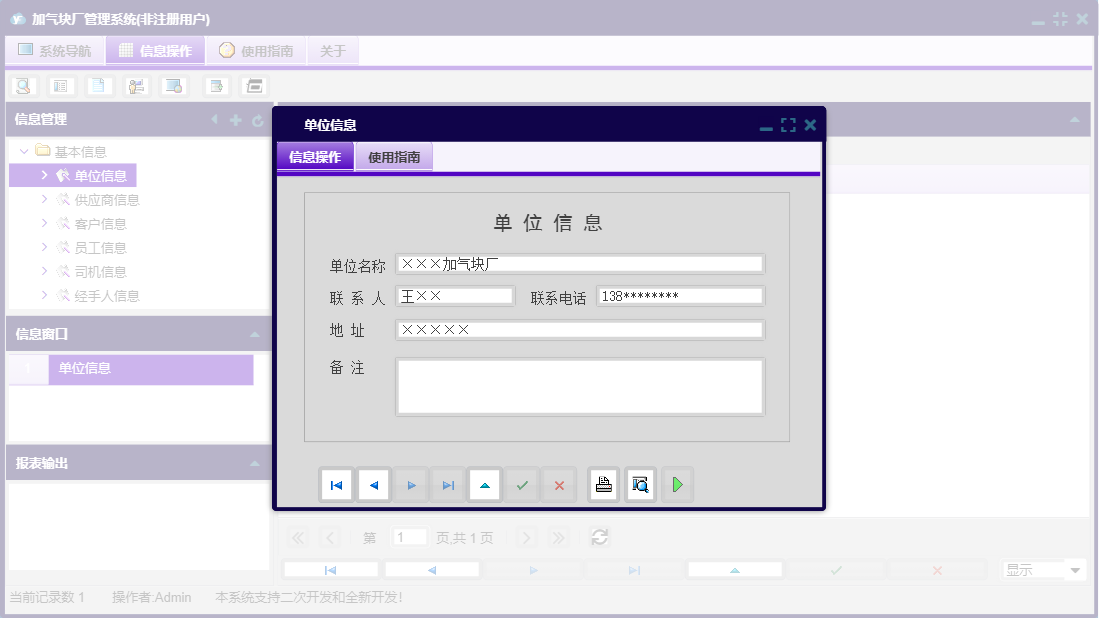This screenshot has height=618, width=1099.
Task: Open print preview with magnifier icon
Action: click(x=640, y=485)
